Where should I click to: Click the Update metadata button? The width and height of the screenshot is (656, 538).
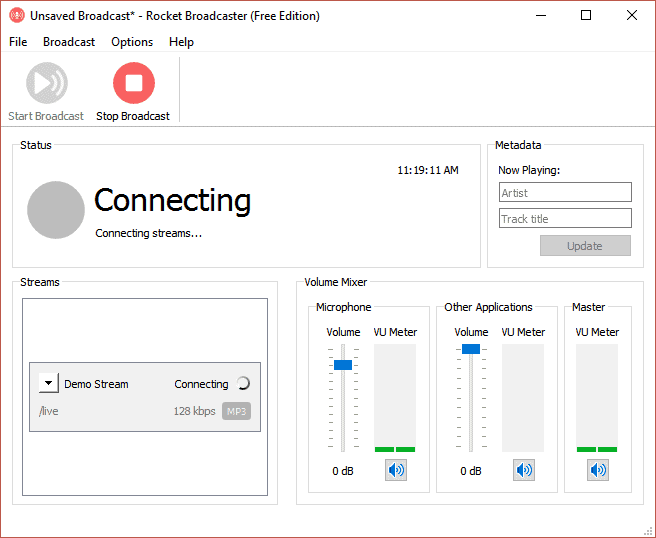point(585,246)
